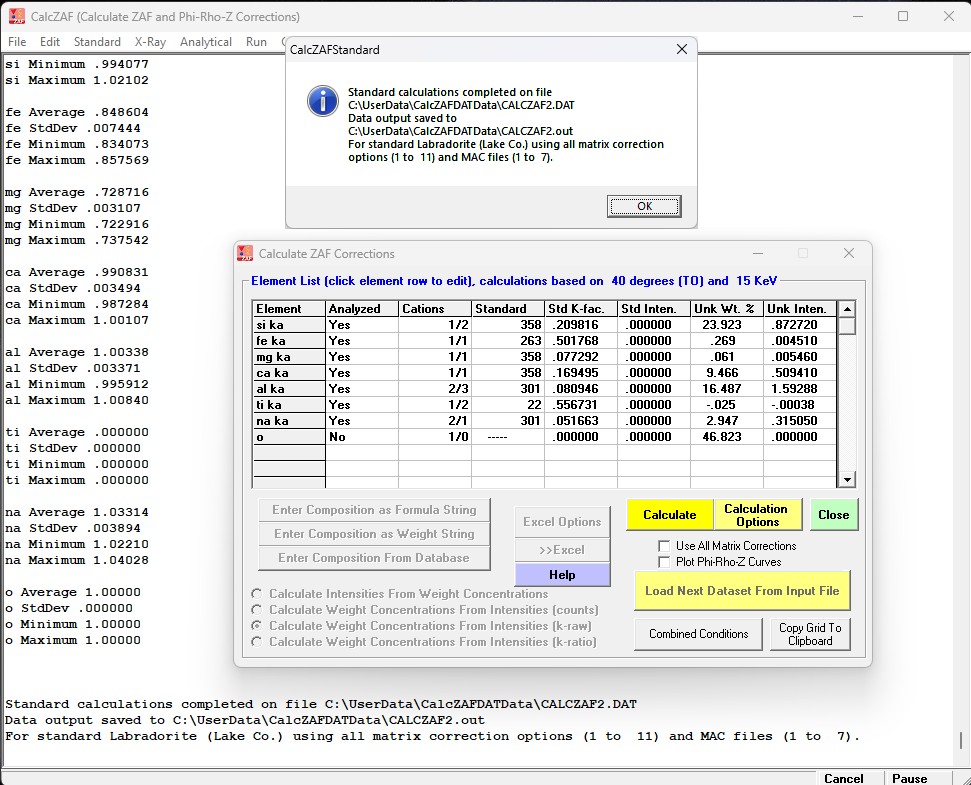
Task: Click OK in the CalcZAFStandard dialog
Action: click(644, 206)
